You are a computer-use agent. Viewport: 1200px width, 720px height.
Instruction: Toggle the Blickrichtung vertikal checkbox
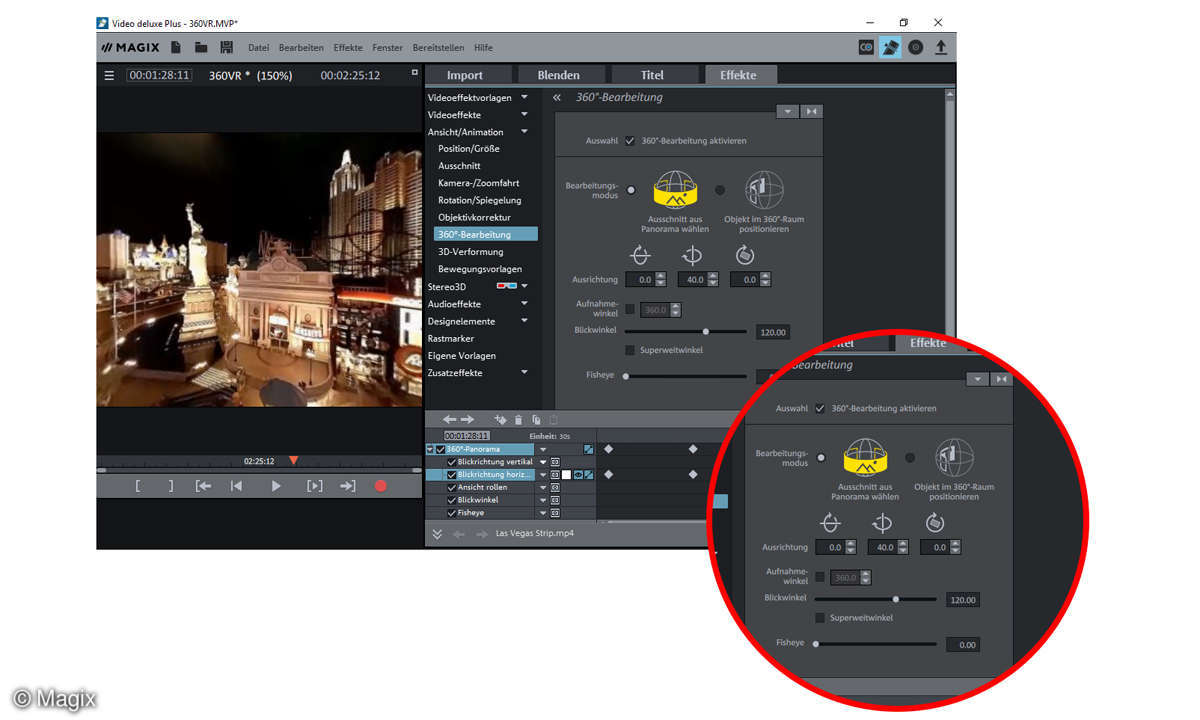pyautogui.click(x=452, y=462)
